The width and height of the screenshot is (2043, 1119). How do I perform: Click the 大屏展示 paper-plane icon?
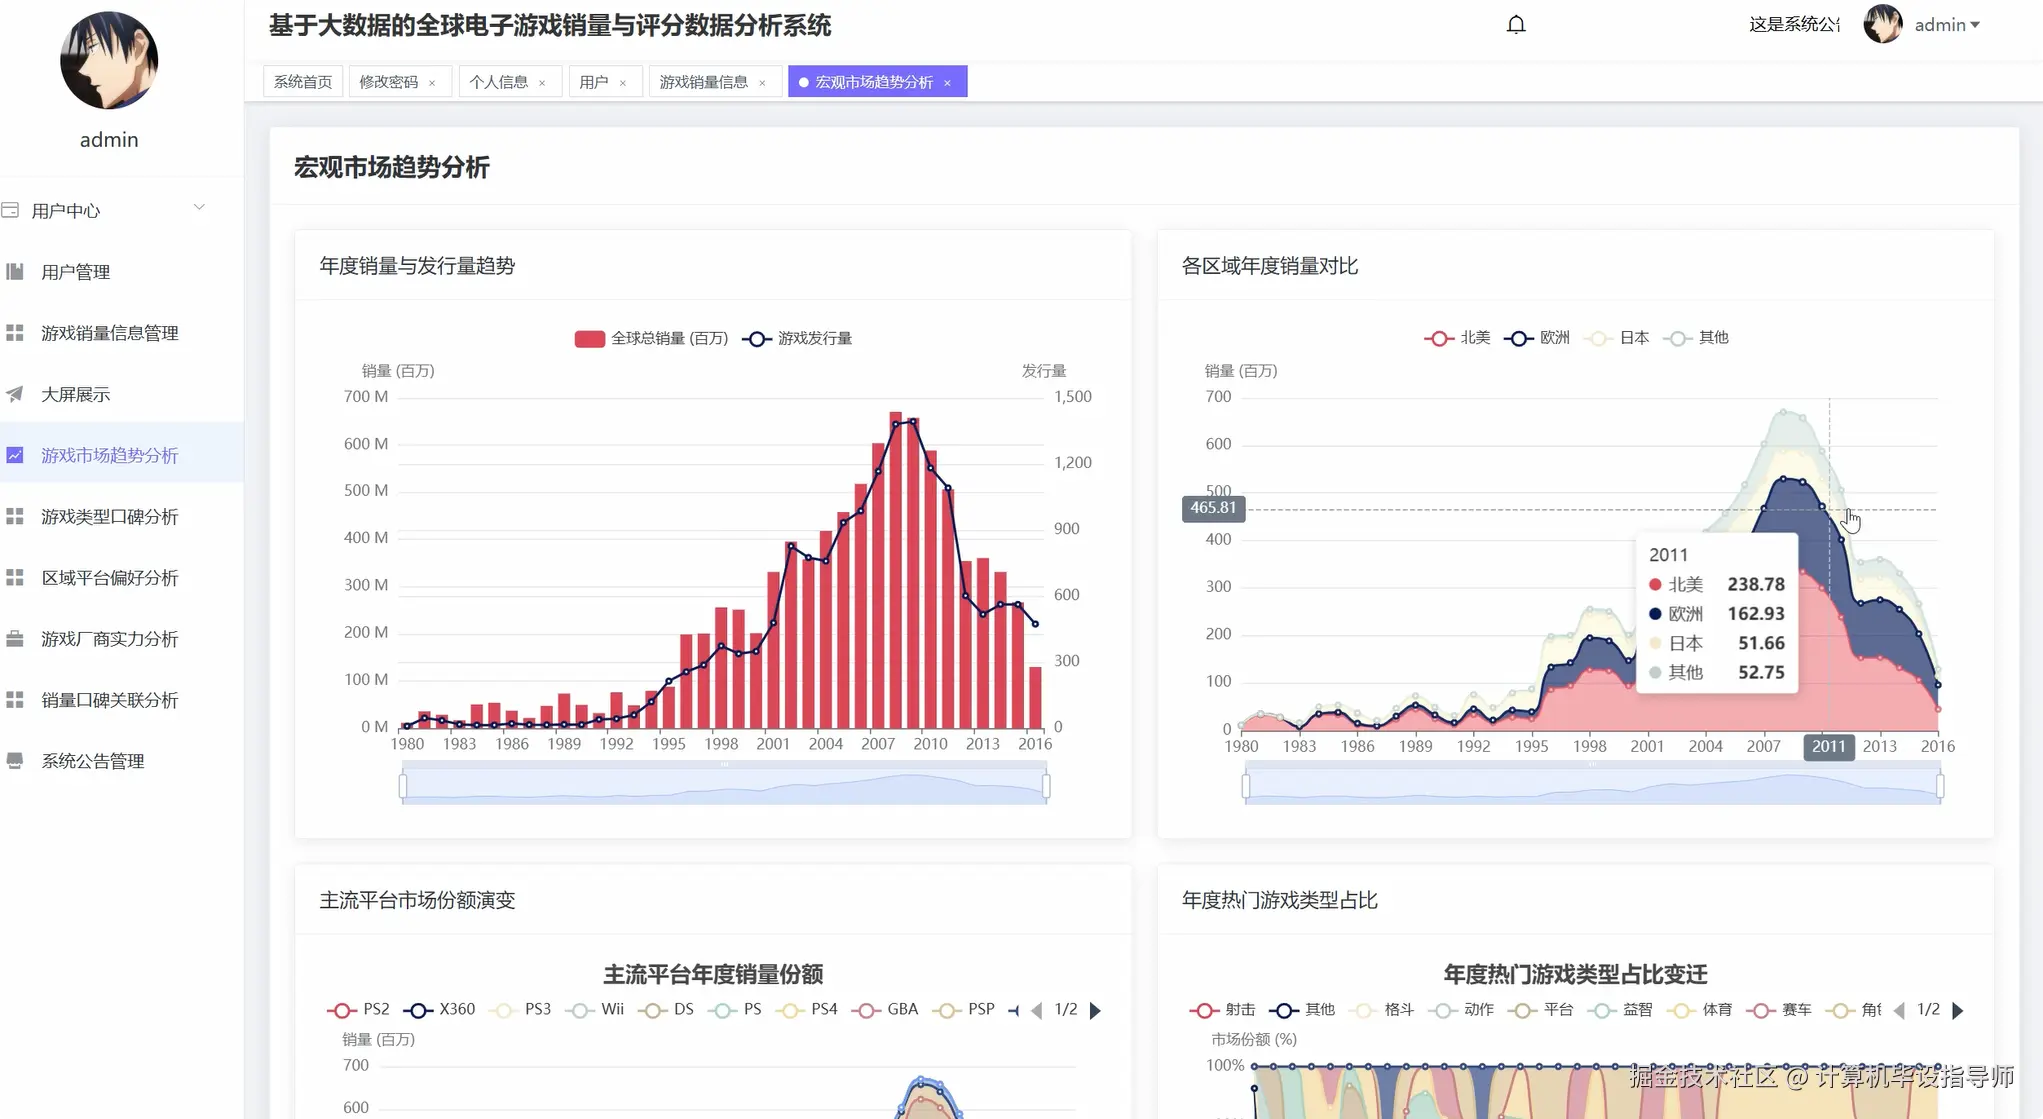(15, 394)
